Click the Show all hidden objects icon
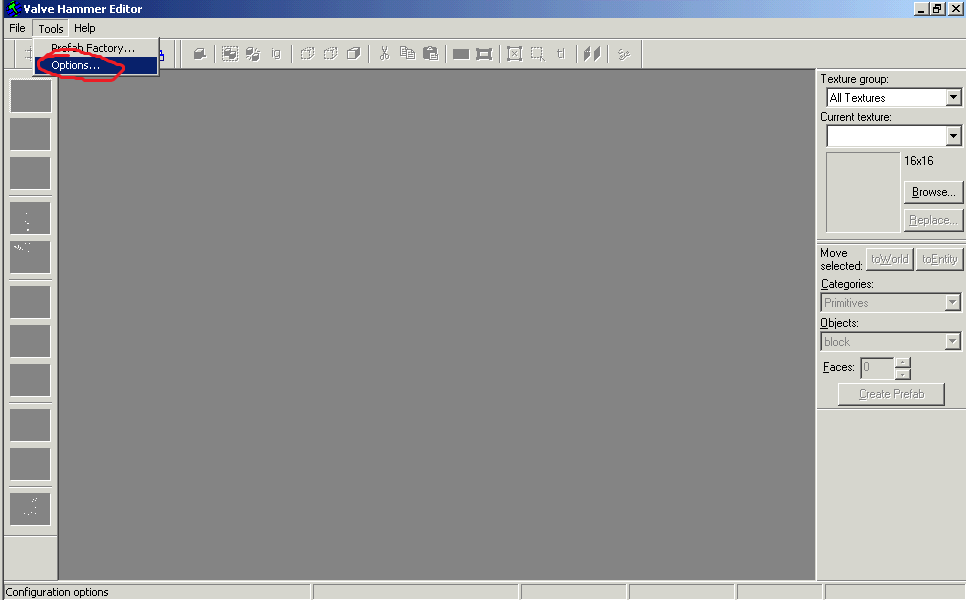The height and width of the screenshot is (600, 966). (x=354, y=54)
